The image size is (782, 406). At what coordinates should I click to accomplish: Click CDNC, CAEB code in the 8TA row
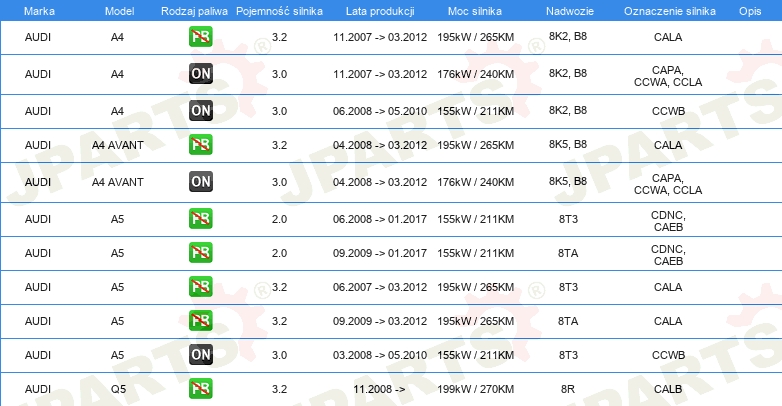[668, 255]
